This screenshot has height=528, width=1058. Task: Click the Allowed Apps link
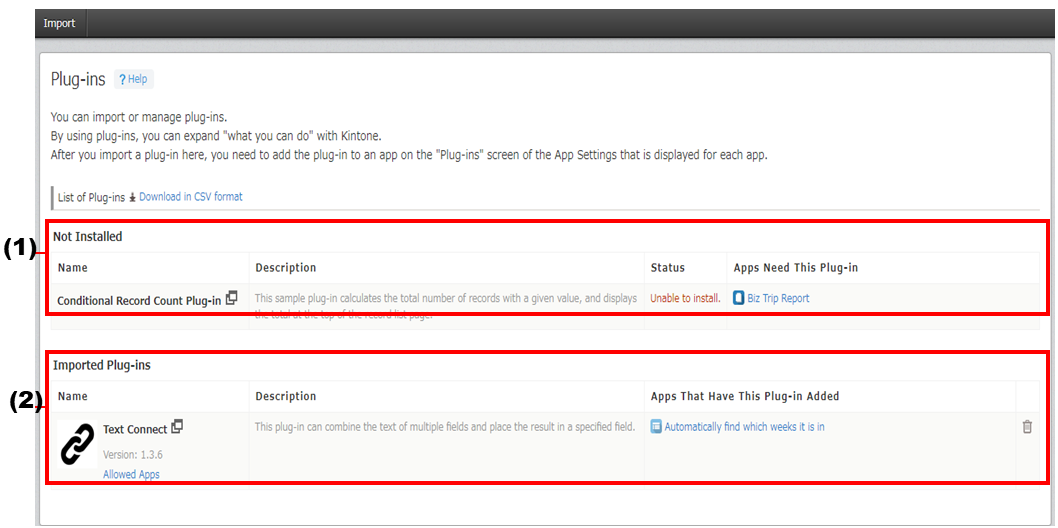132,474
